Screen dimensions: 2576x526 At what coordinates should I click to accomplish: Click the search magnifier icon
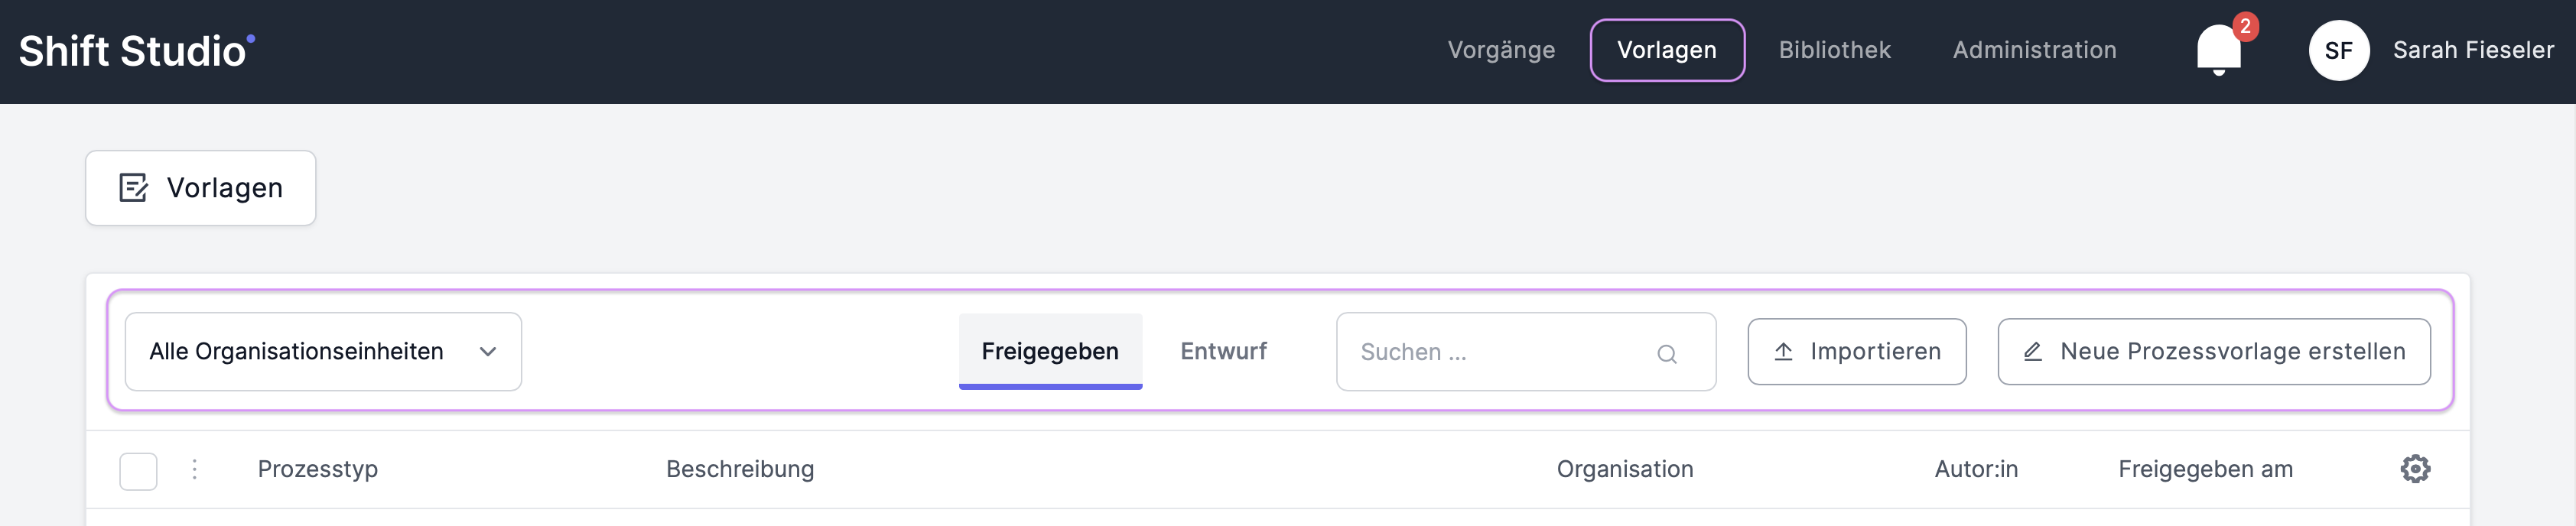pyautogui.click(x=1666, y=353)
